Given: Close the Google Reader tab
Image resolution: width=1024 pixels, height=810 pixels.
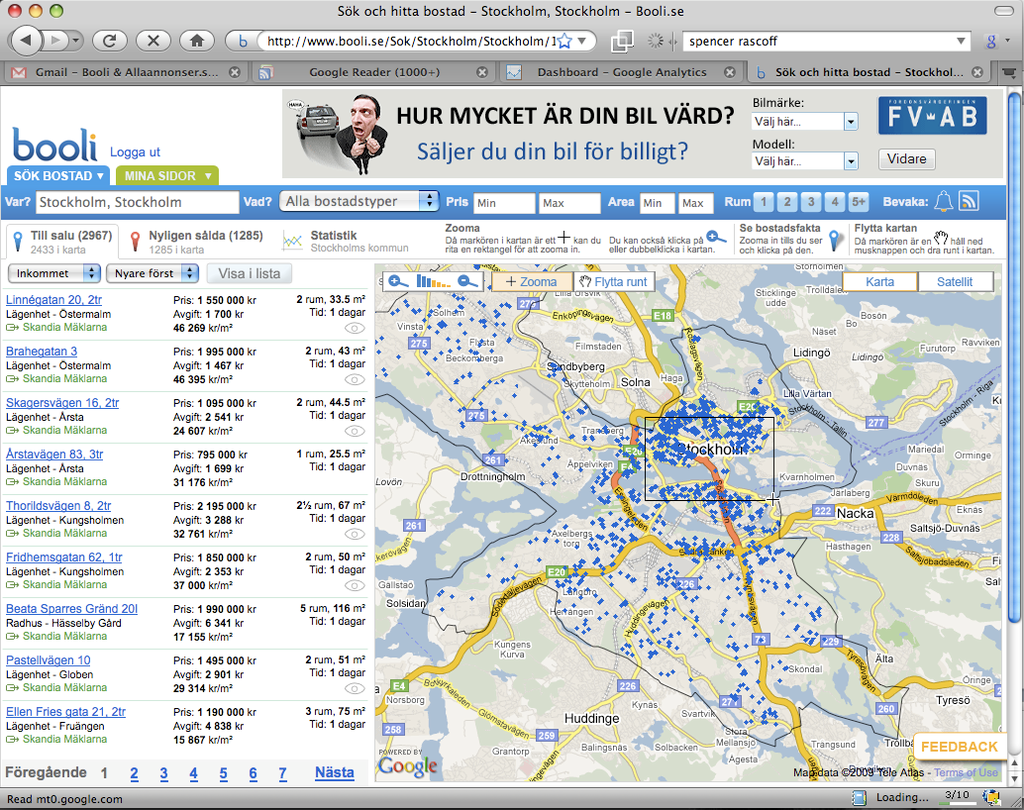Looking at the screenshot, I should tap(482, 72).
